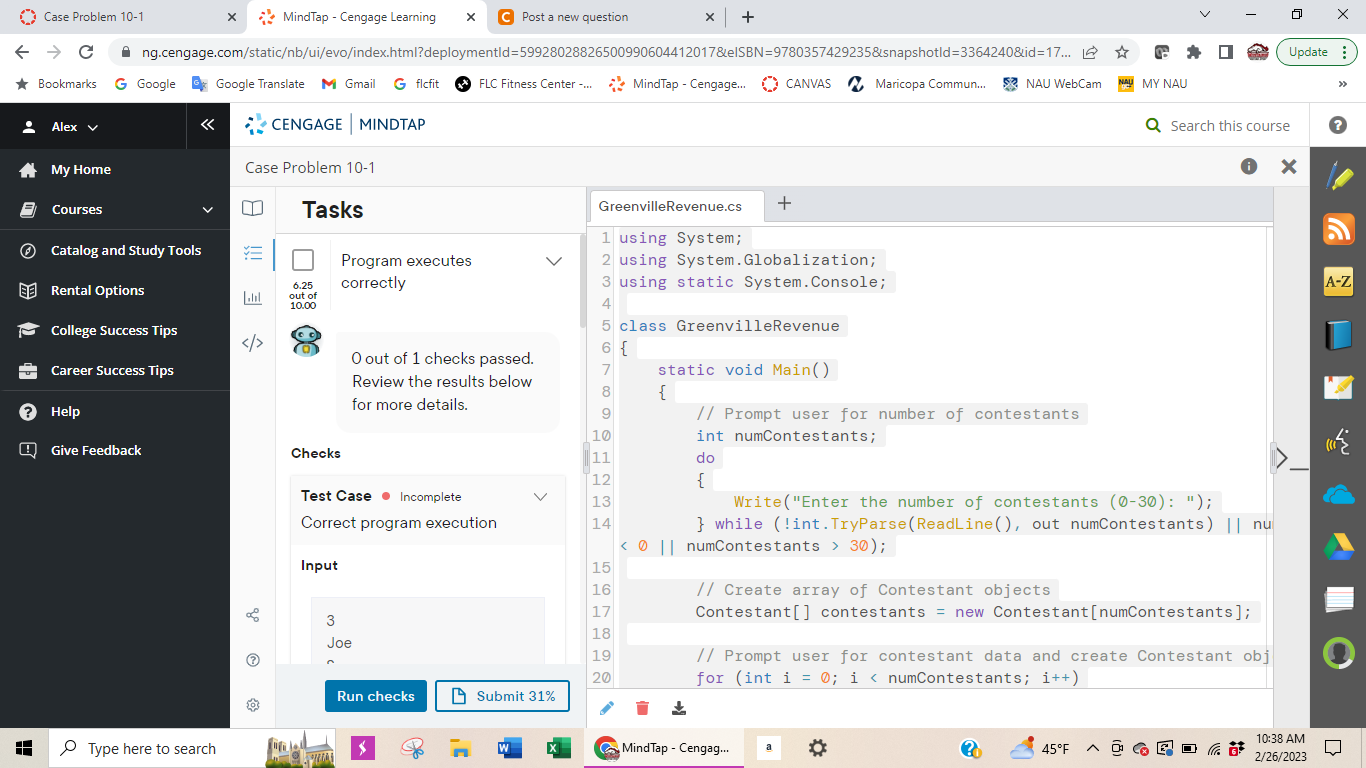Image resolution: width=1366 pixels, height=768 pixels.
Task: Open the Google Drive app icon
Action: click(x=1338, y=547)
